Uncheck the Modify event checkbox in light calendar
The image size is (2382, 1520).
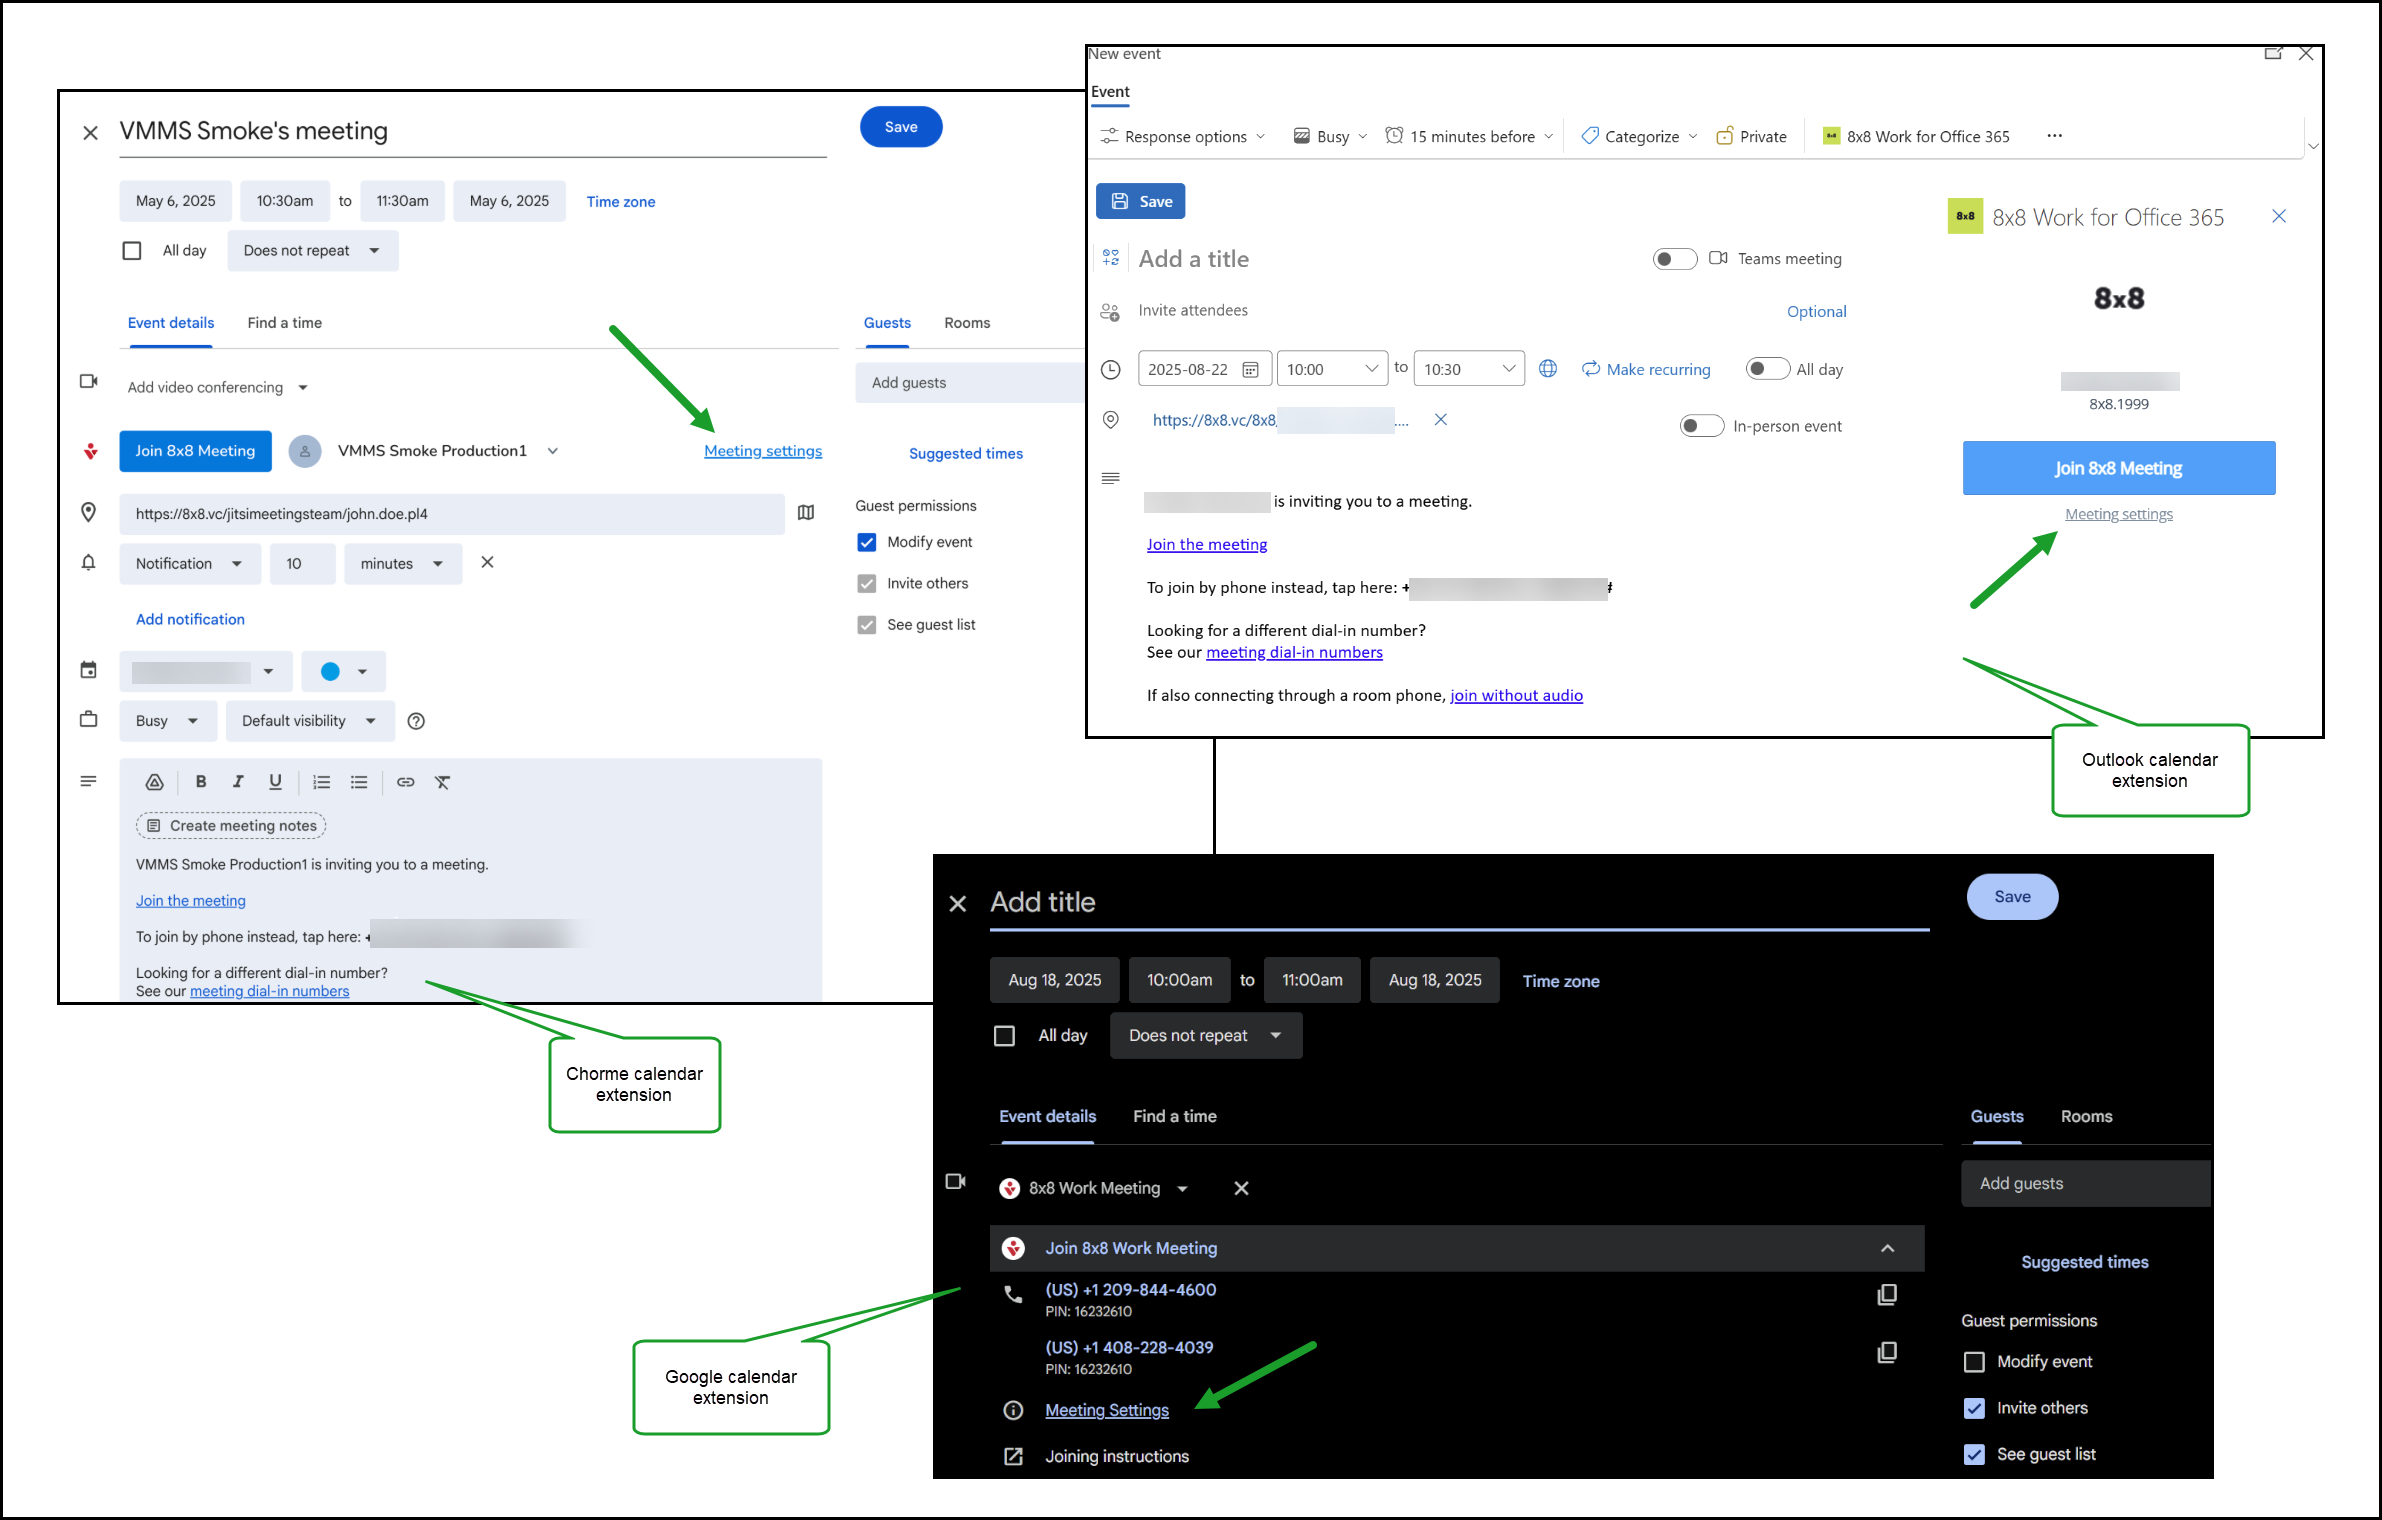(867, 542)
